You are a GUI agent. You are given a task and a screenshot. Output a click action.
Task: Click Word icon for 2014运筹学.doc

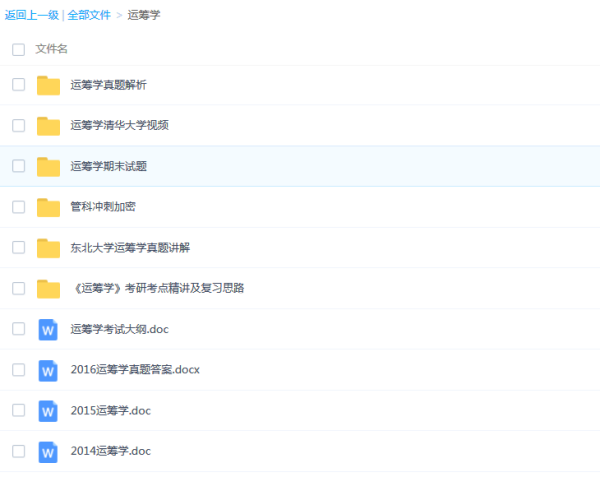(48, 451)
